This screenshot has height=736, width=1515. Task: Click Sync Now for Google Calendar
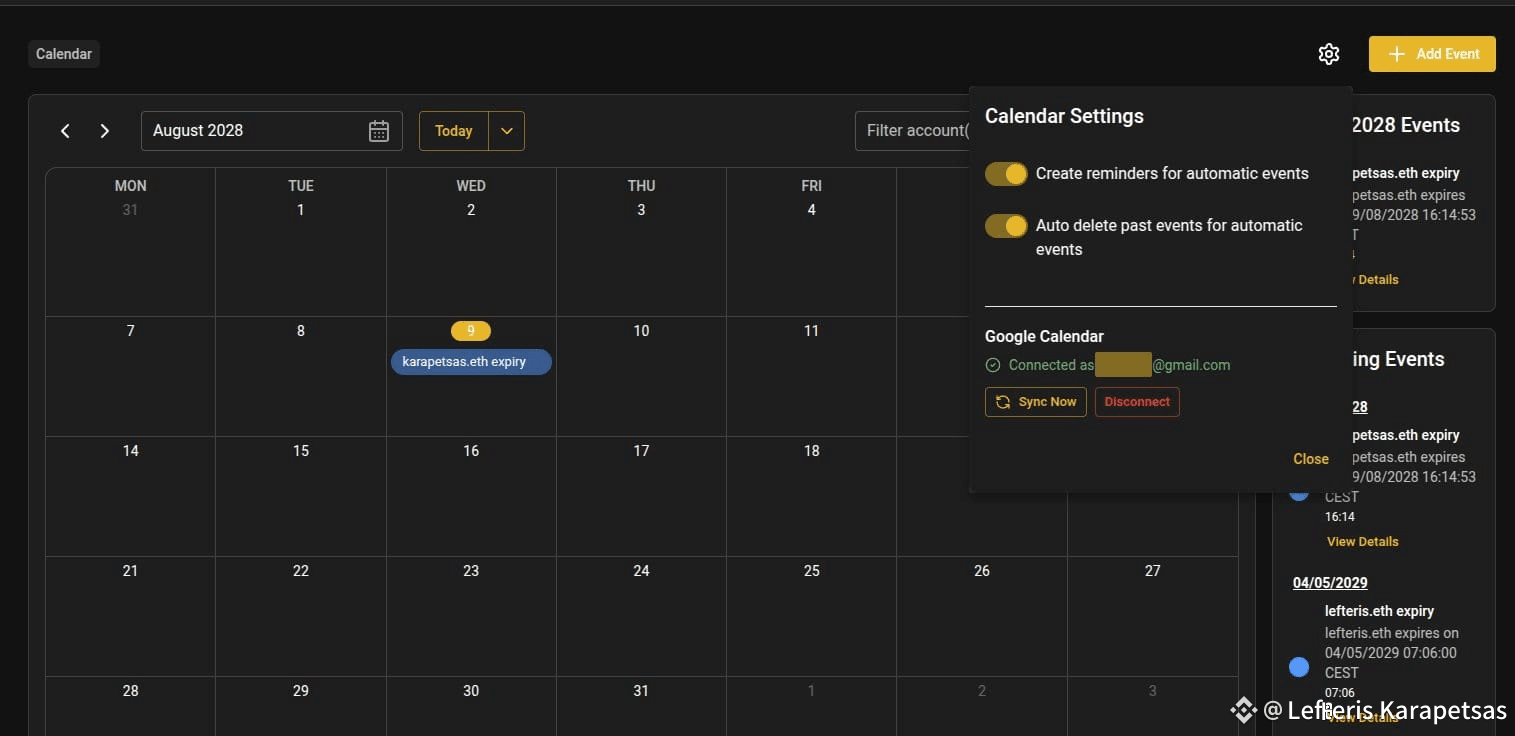pos(1036,402)
